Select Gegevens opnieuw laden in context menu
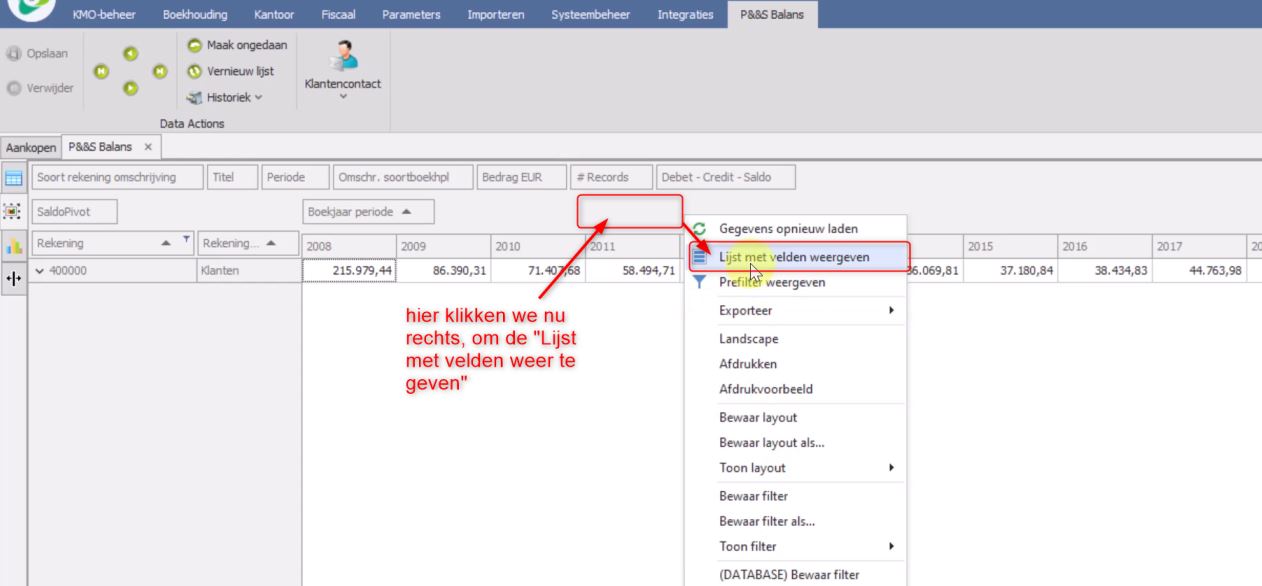Viewport: 1262px width, 586px height. [x=788, y=229]
